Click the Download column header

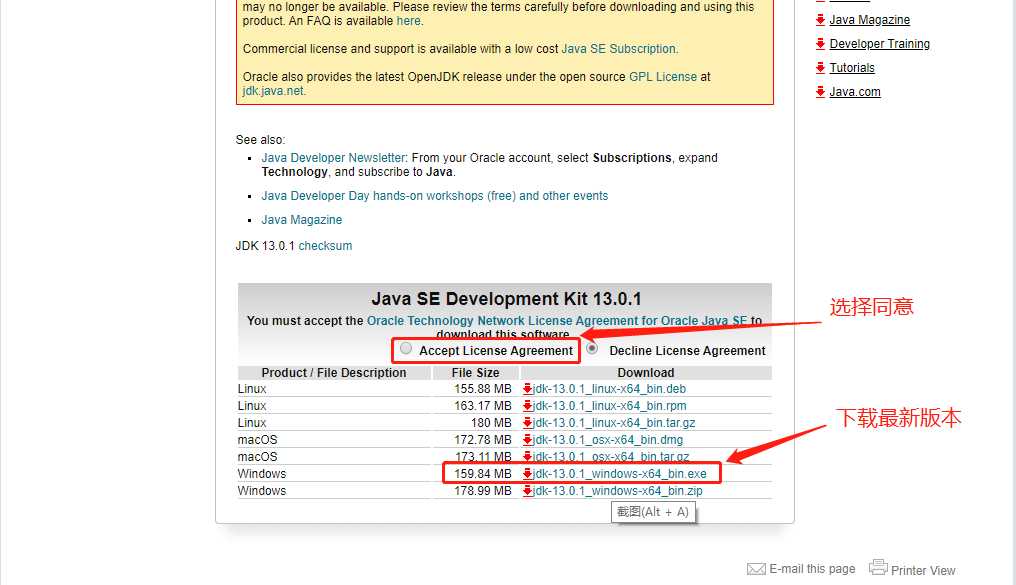point(646,373)
